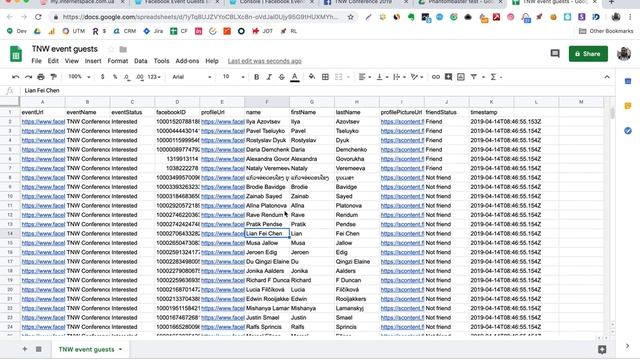The width and height of the screenshot is (640, 360).
Task: Add a new sheet with plus icon
Action: click(24, 349)
